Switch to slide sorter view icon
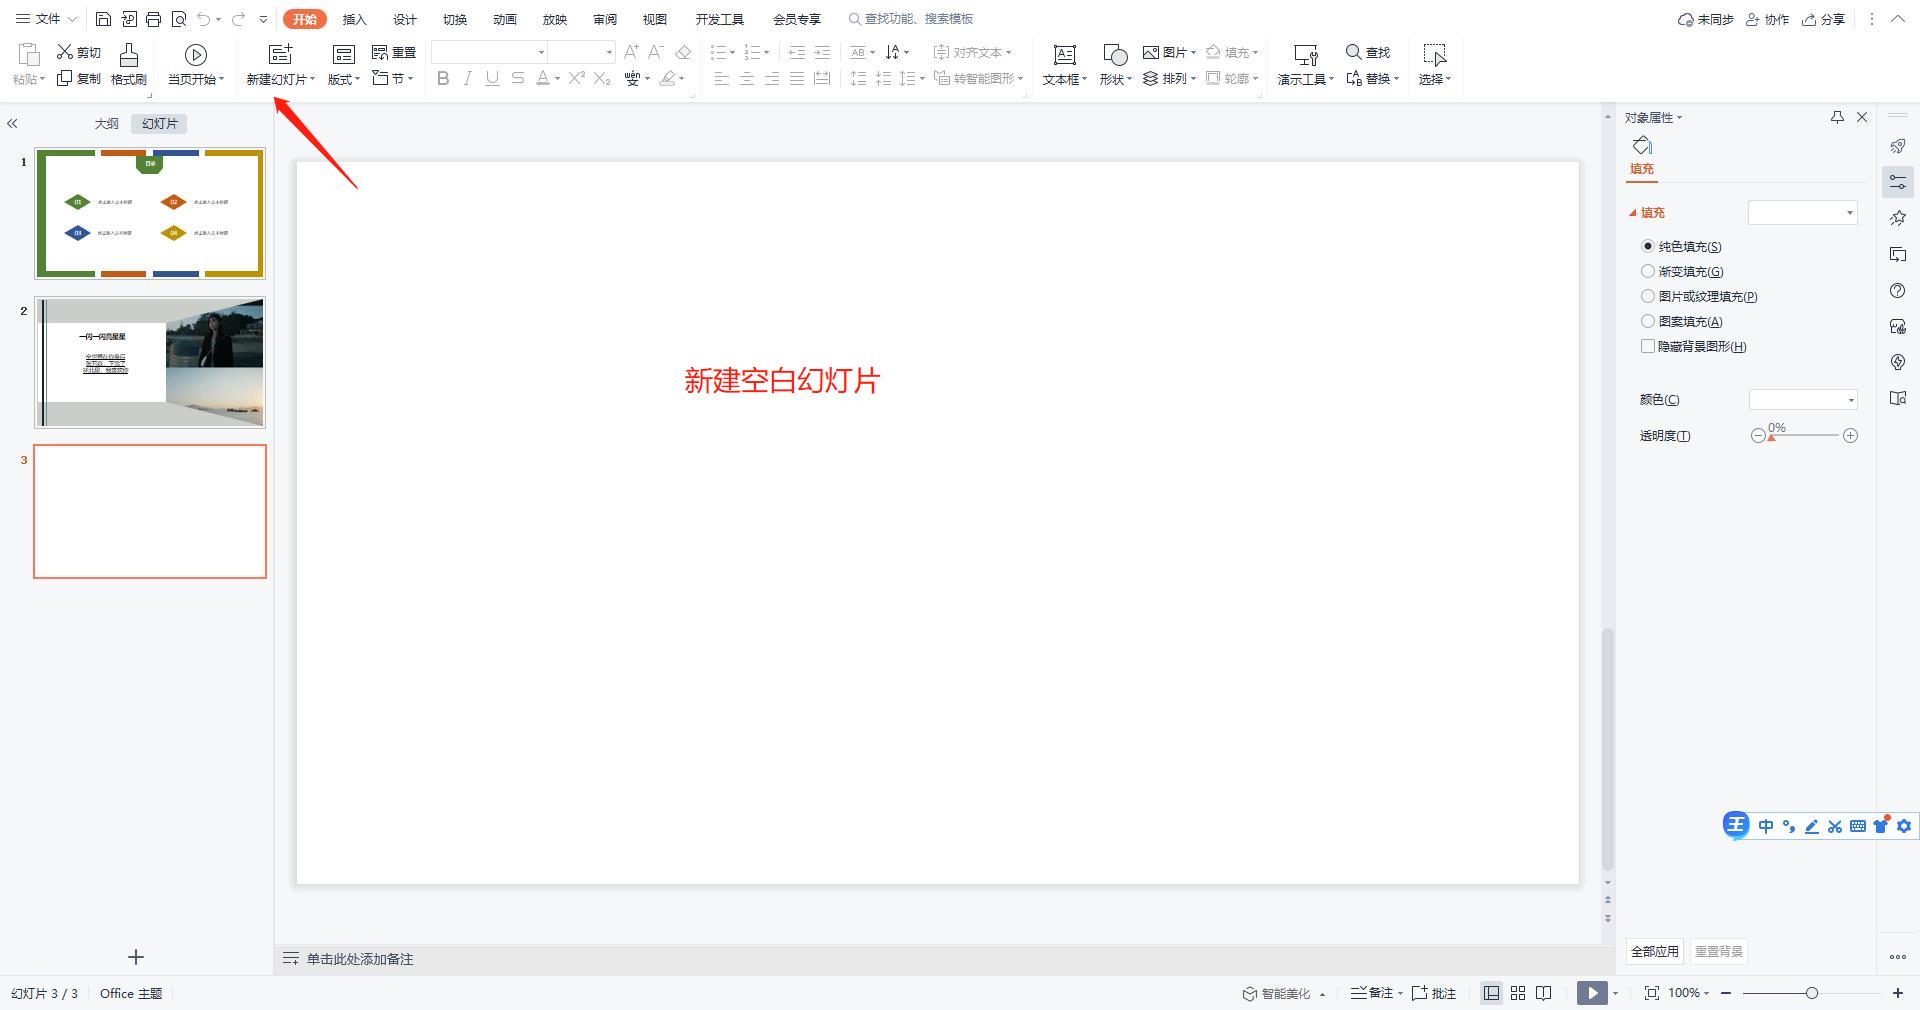 1518,993
